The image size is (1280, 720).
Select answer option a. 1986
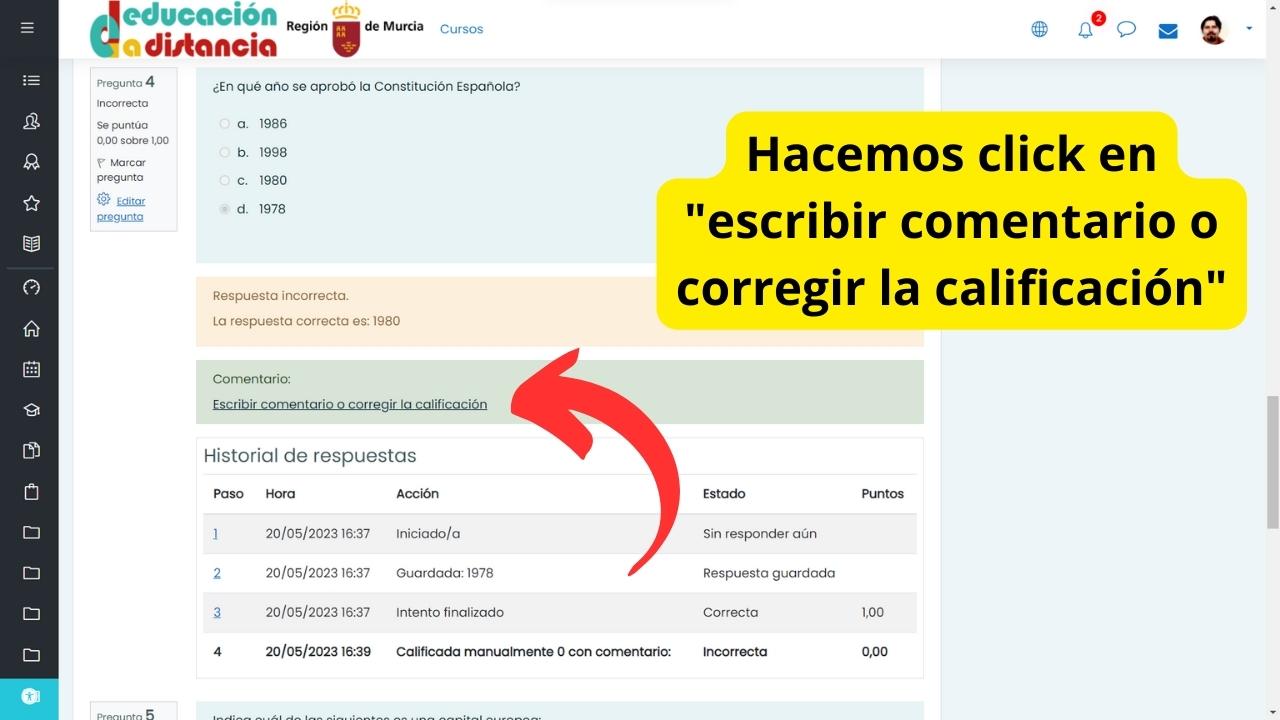pos(224,124)
